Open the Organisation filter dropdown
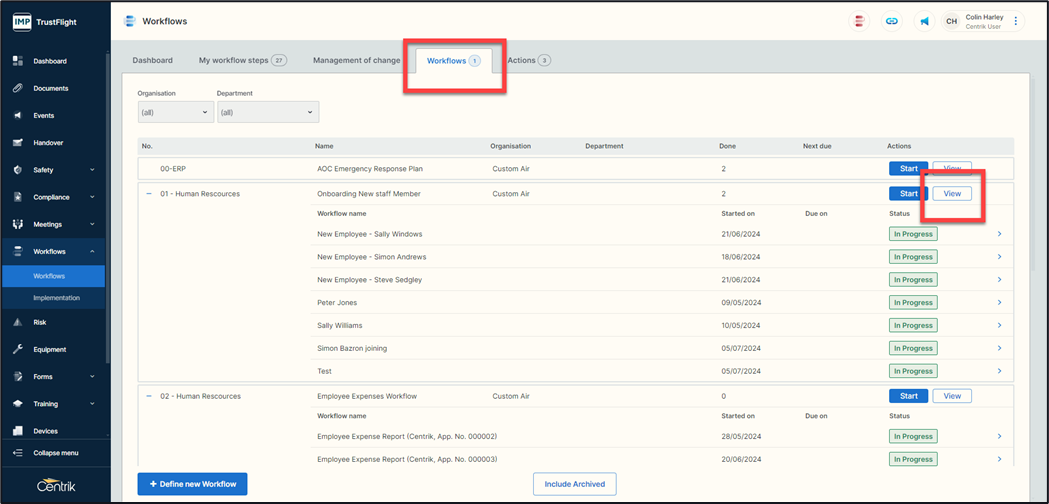This screenshot has height=504, width=1049. [x=176, y=112]
